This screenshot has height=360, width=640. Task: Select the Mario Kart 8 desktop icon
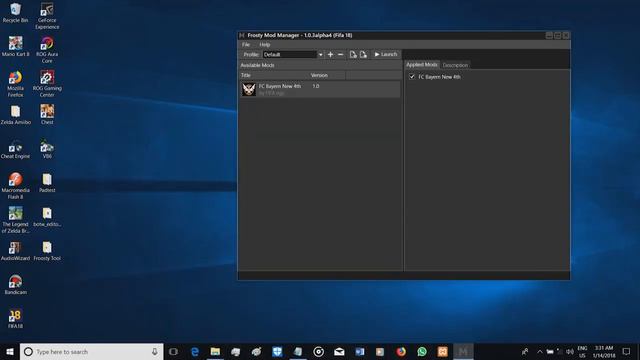click(x=16, y=46)
